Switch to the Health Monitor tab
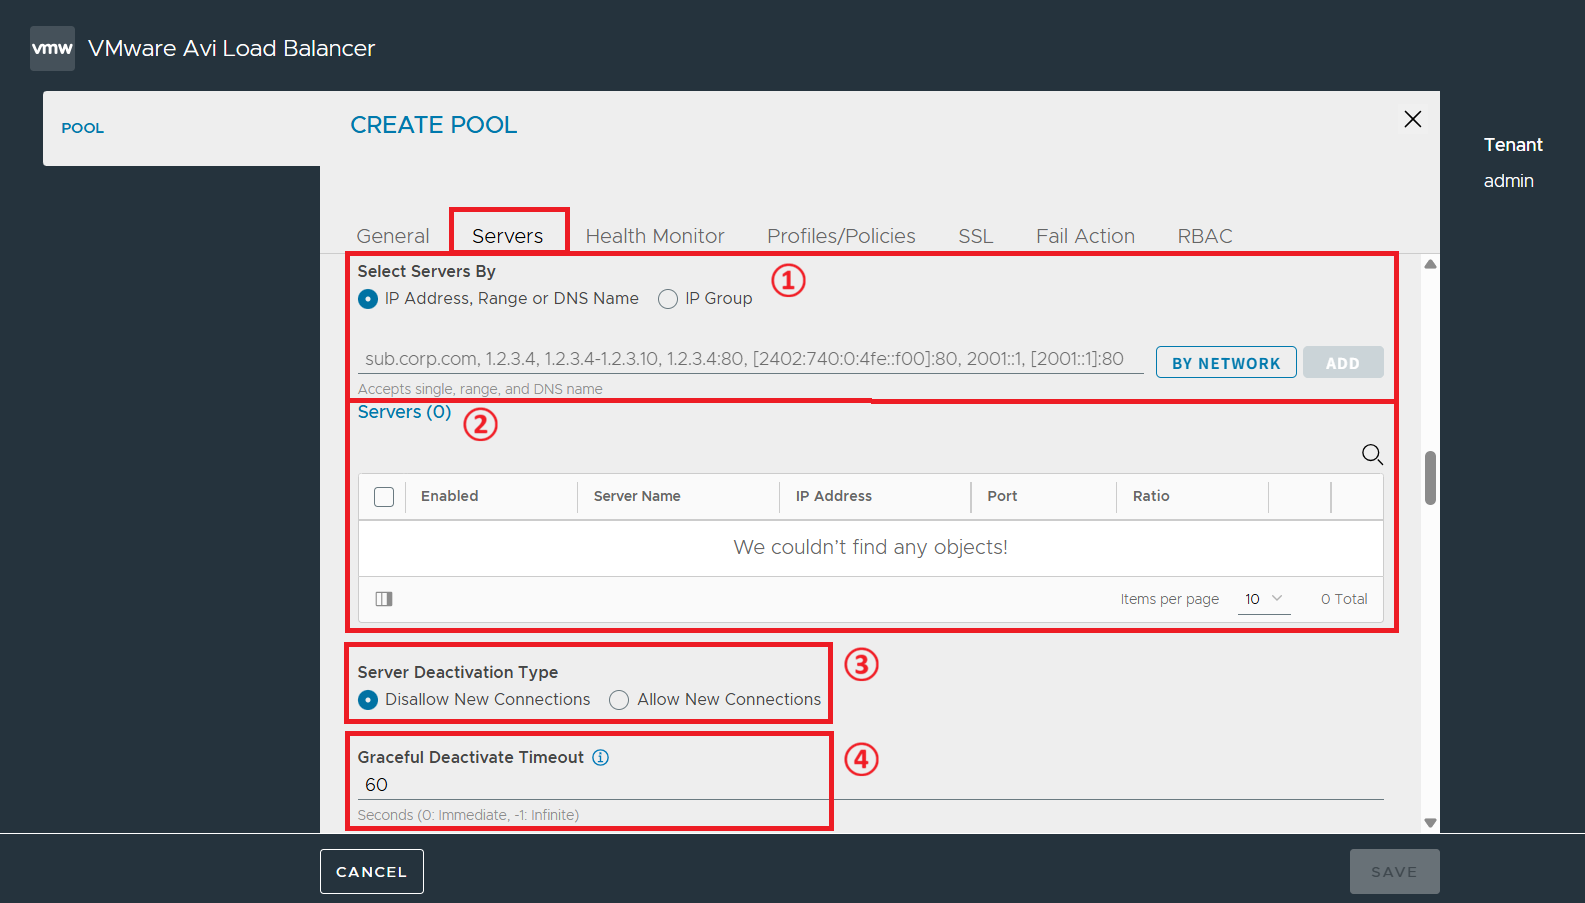 (x=655, y=236)
